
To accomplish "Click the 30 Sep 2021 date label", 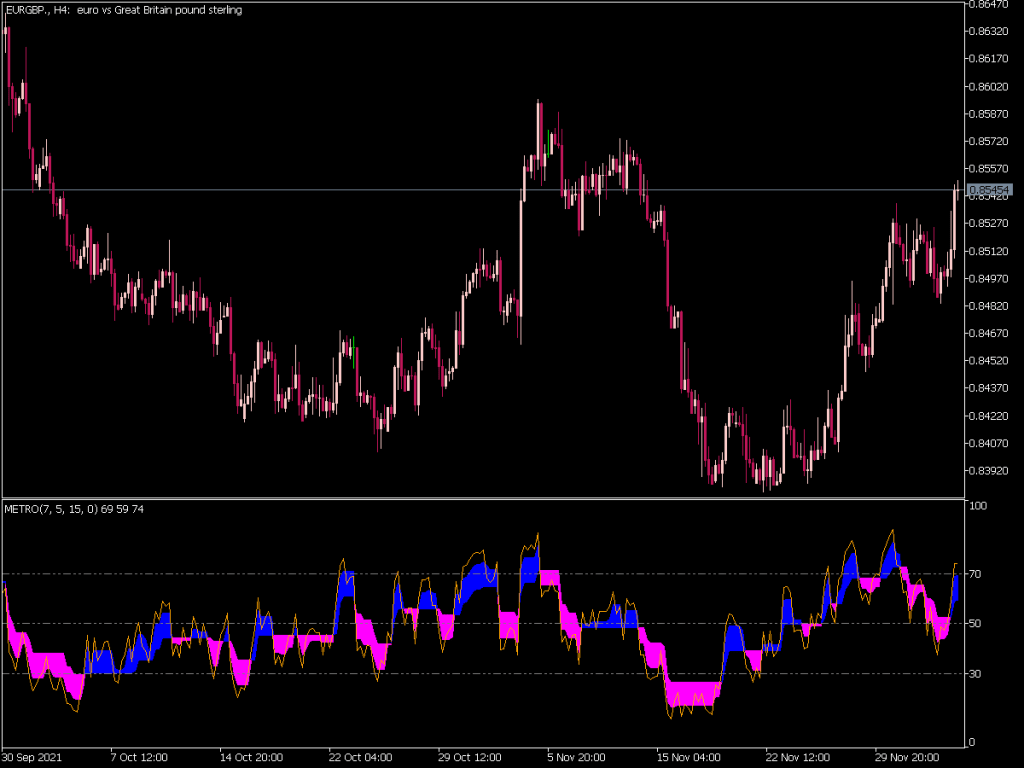I will (x=34, y=757).
